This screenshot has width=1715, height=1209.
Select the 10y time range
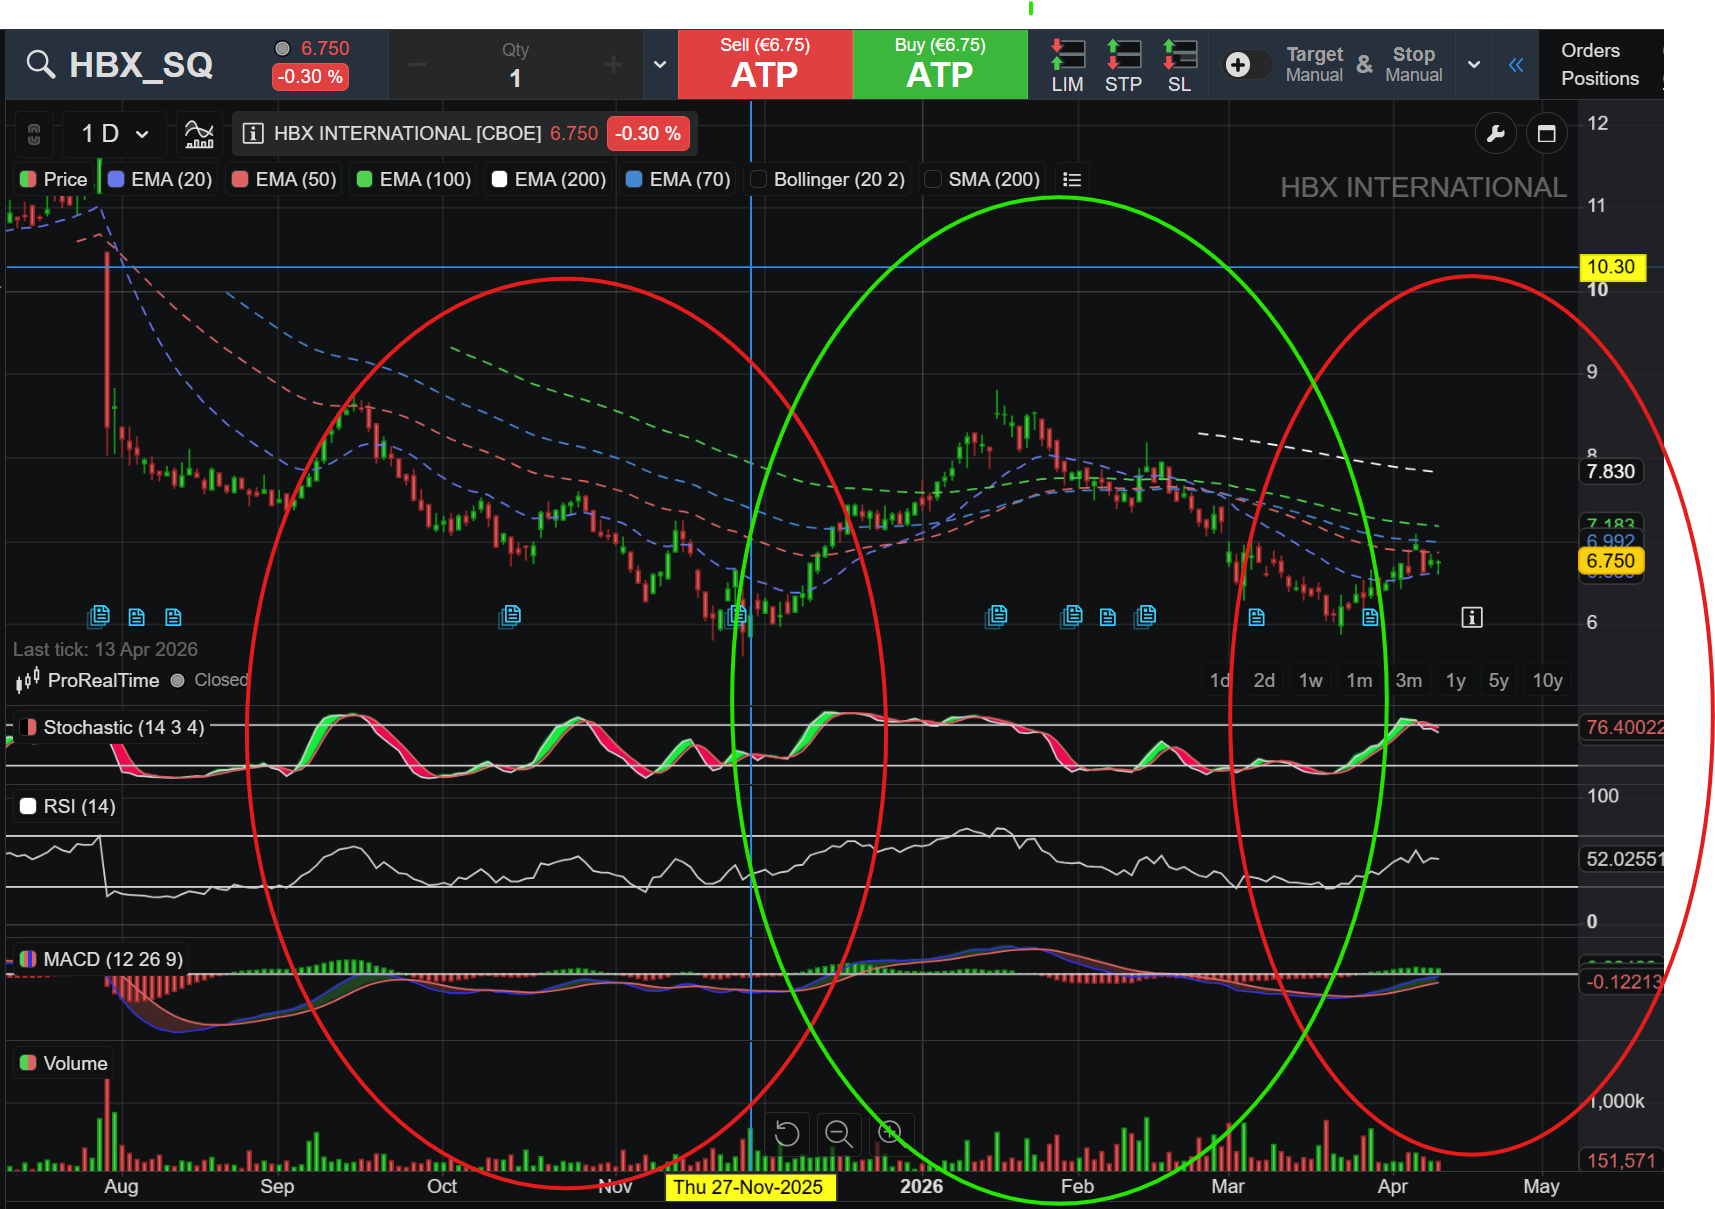[1547, 680]
